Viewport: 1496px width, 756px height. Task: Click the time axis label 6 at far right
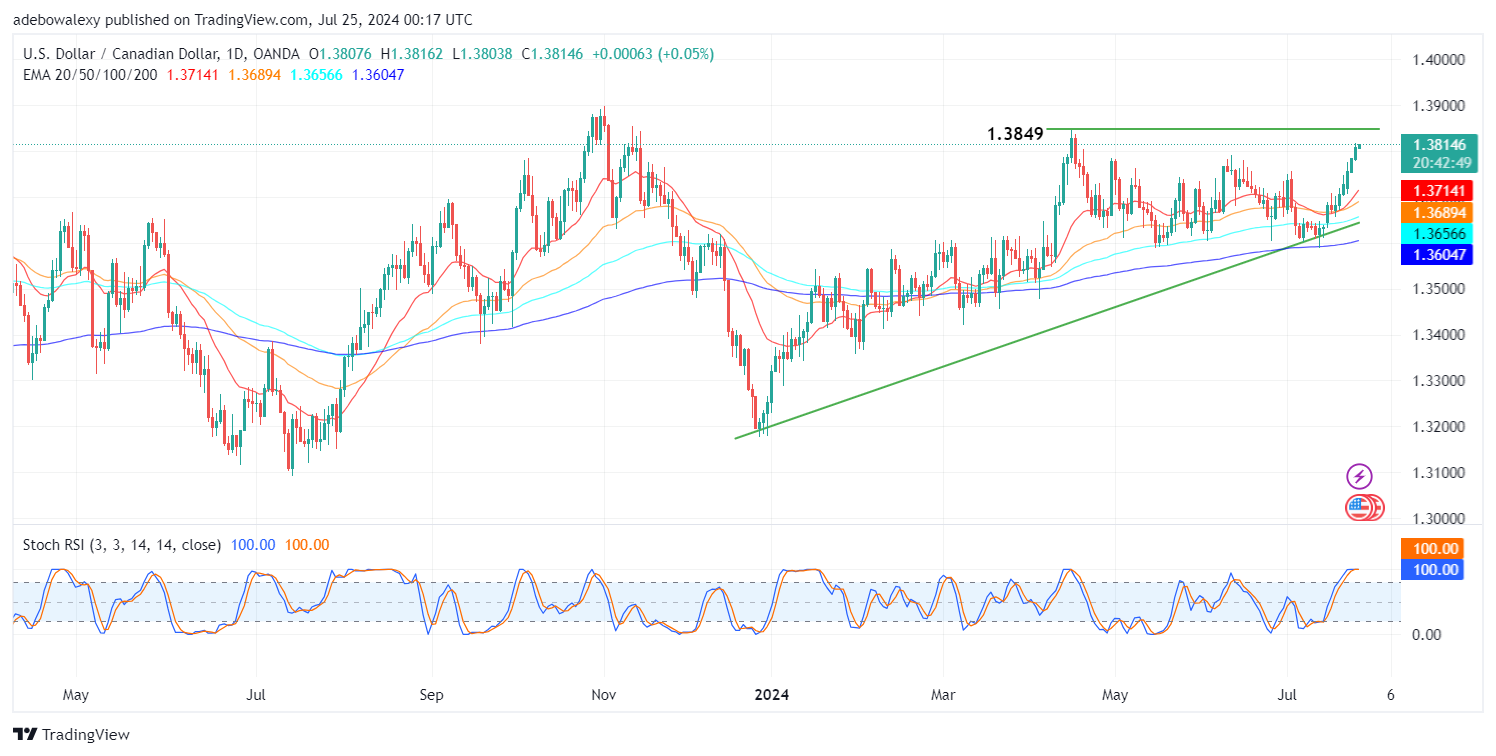(x=1391, y=693)
